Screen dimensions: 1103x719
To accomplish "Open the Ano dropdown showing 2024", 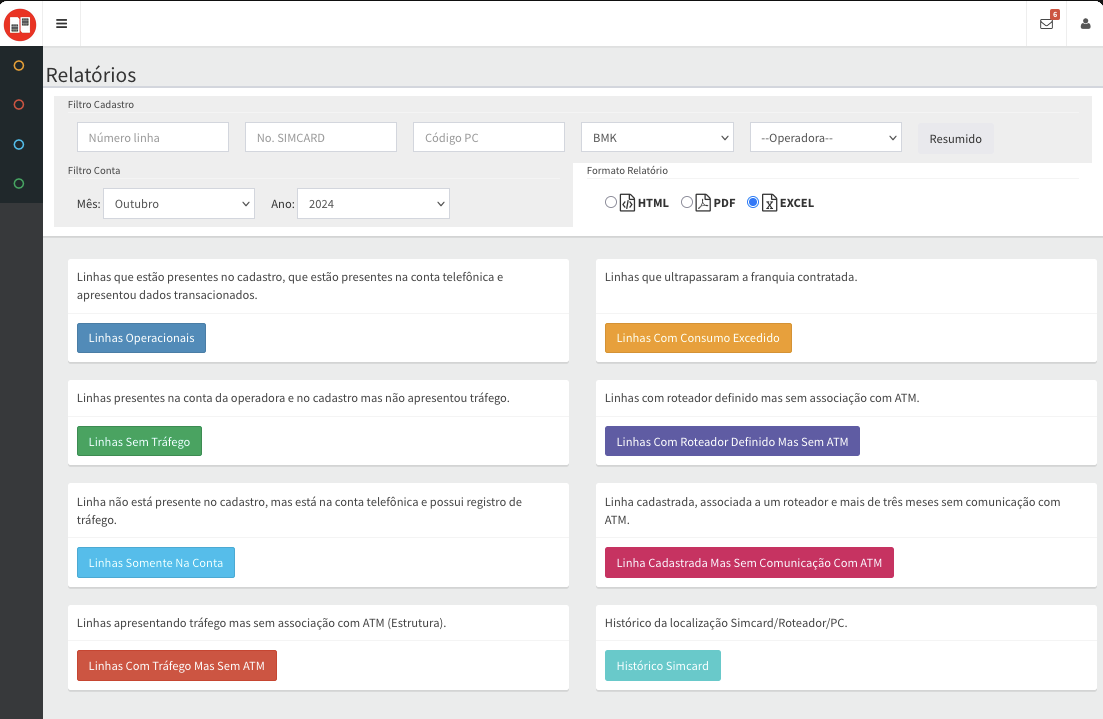I will click(x=373, y=204).
